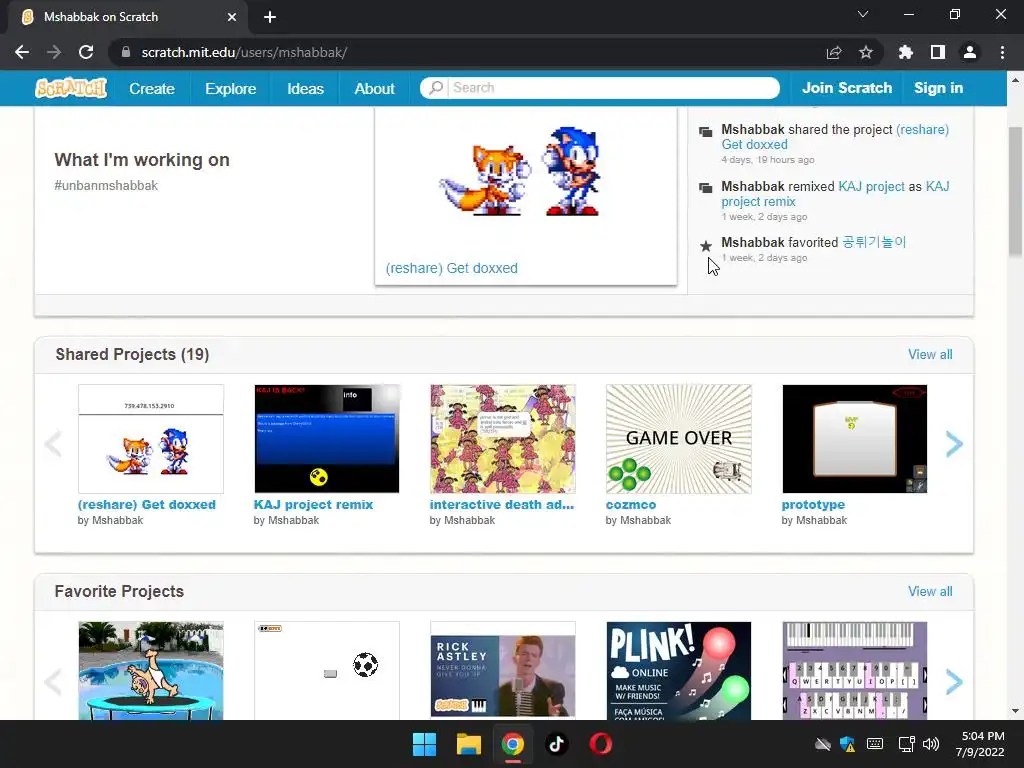Open the PLINK! Online favorite thumbnail

click(679, 671)
